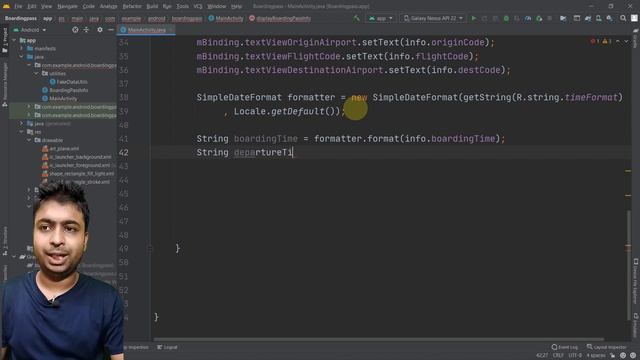Click the expand/collapse all icon in Project panel

(x=86, y=30)
